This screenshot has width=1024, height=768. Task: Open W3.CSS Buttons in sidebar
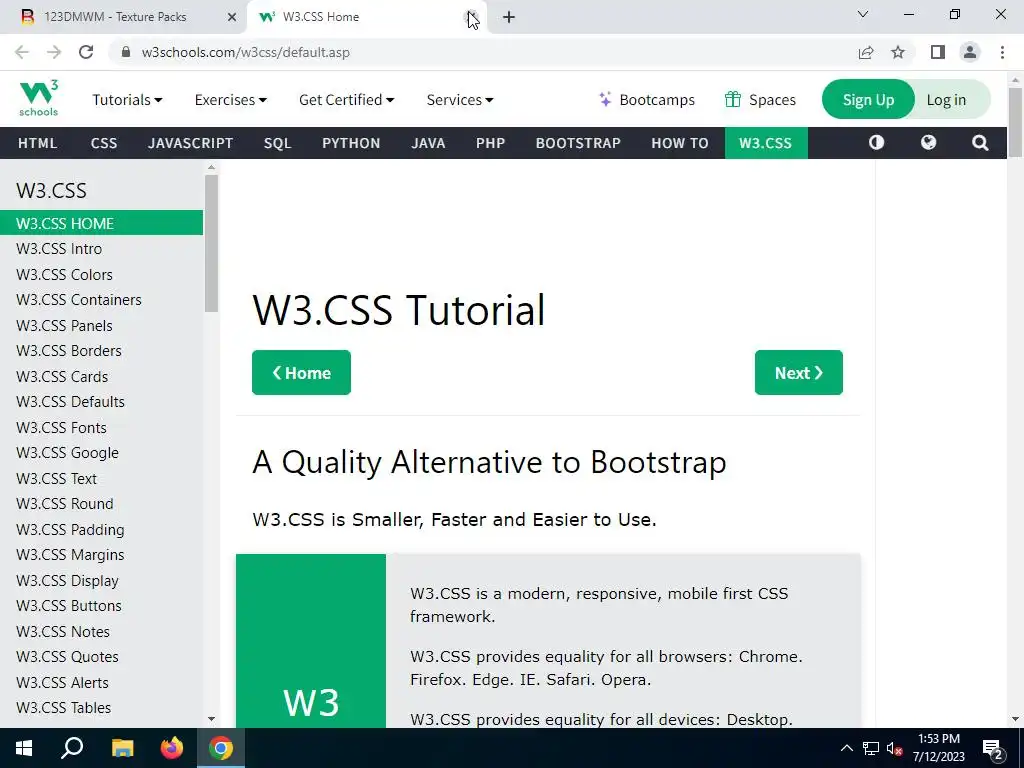(101, 606)
